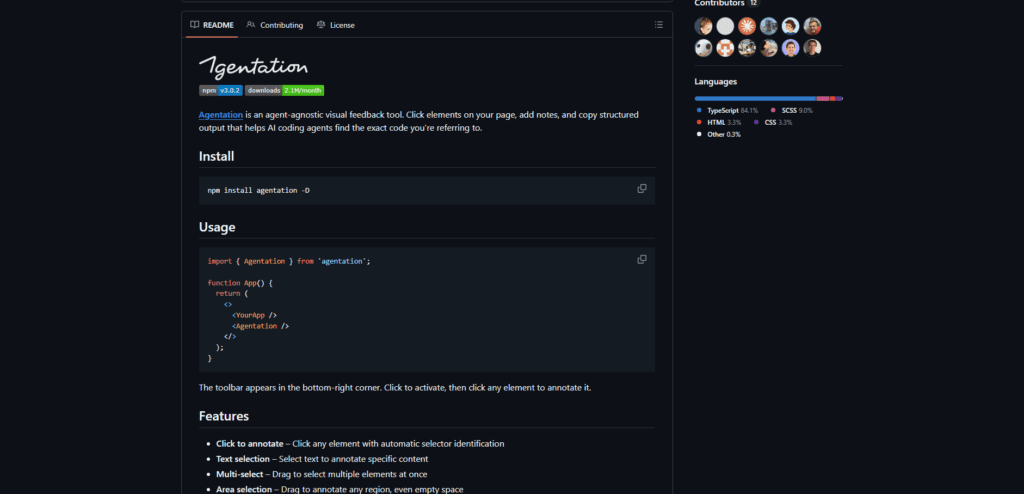Click the Other 0.3% language entry

pyautogui.click(x=719, y=134)
